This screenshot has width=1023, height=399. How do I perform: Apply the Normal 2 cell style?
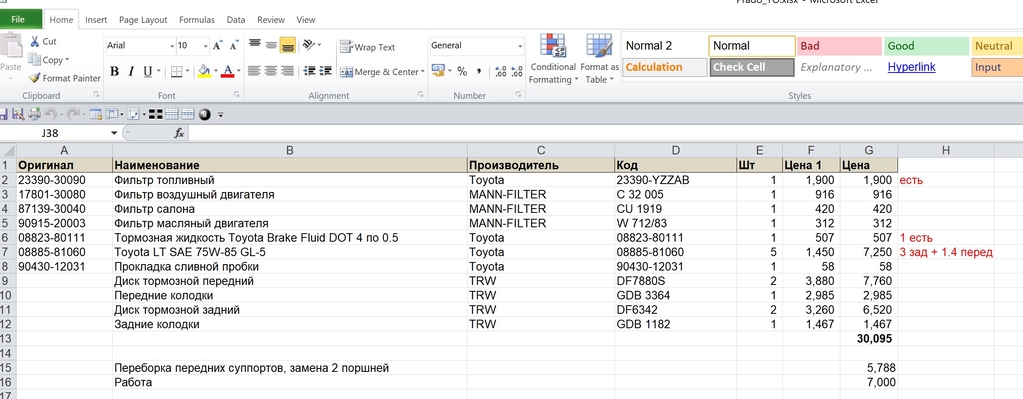pyautogui.click(x=664, y=46)
